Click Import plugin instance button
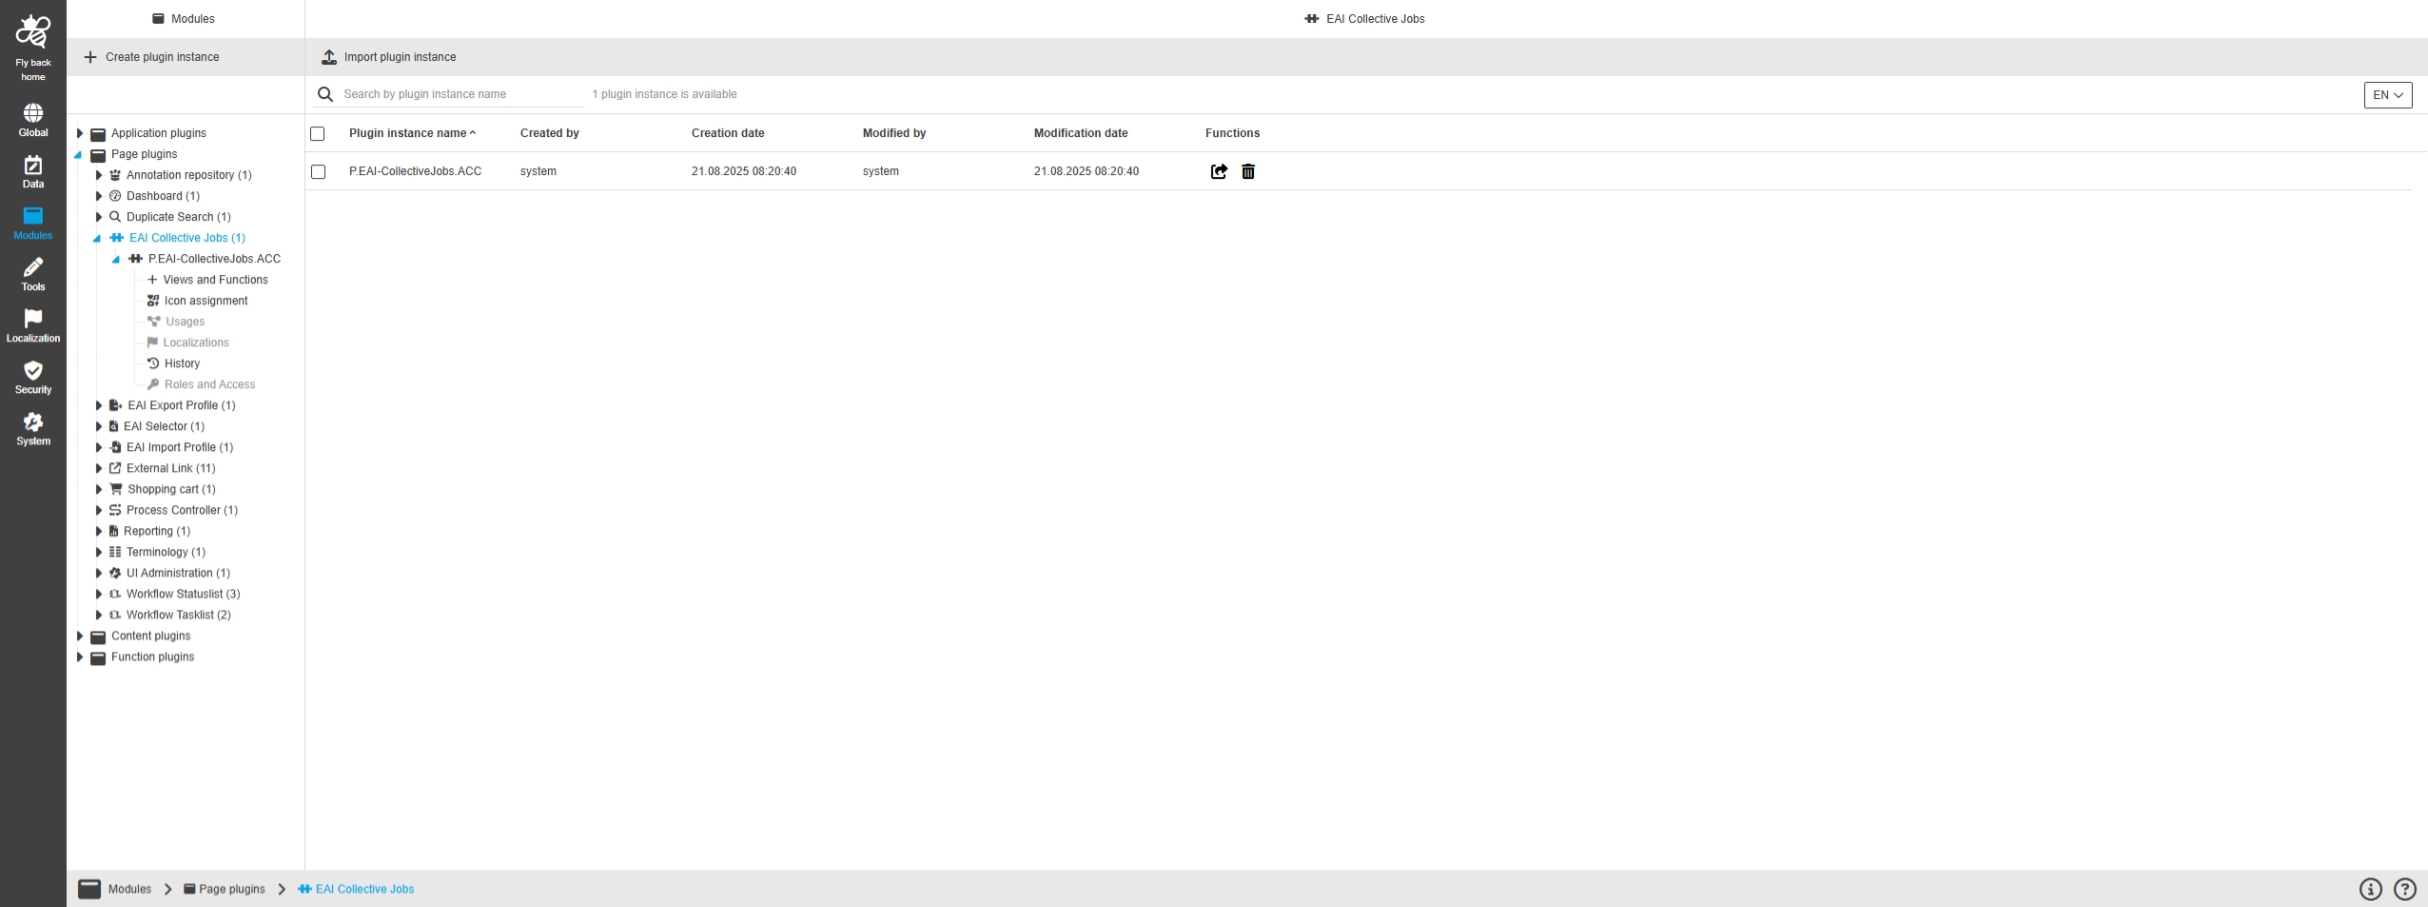Screen dimensions: 2428x907 tap(389, 57)
